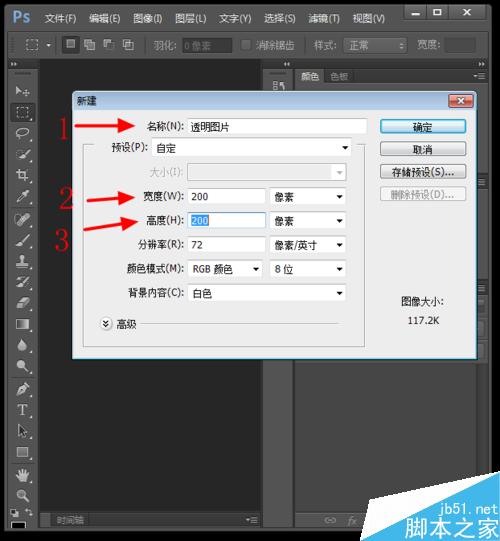Click the Subtract from Selection icon
This screenshot has height=541, width=500.
(109, 45)
